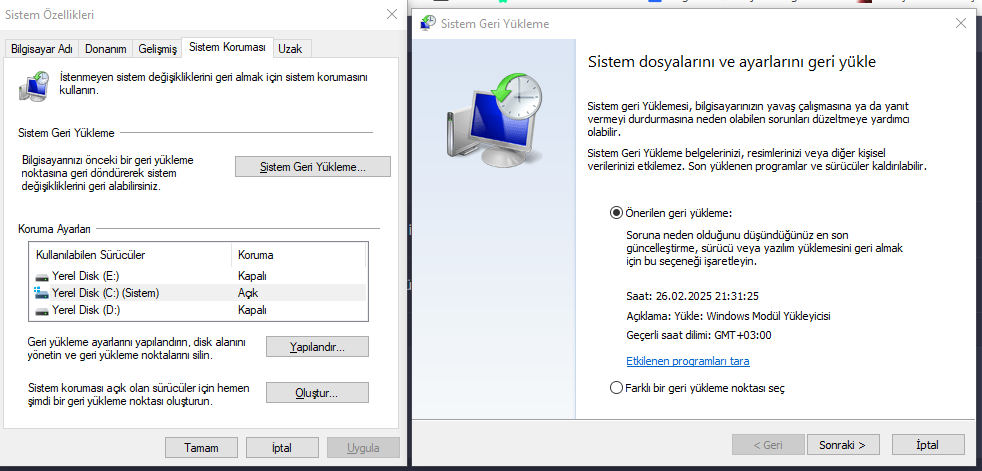Screen dimensions: 982x471
Task: Click the Kapalı status for drive D:
Action: [x=253, y=310]
